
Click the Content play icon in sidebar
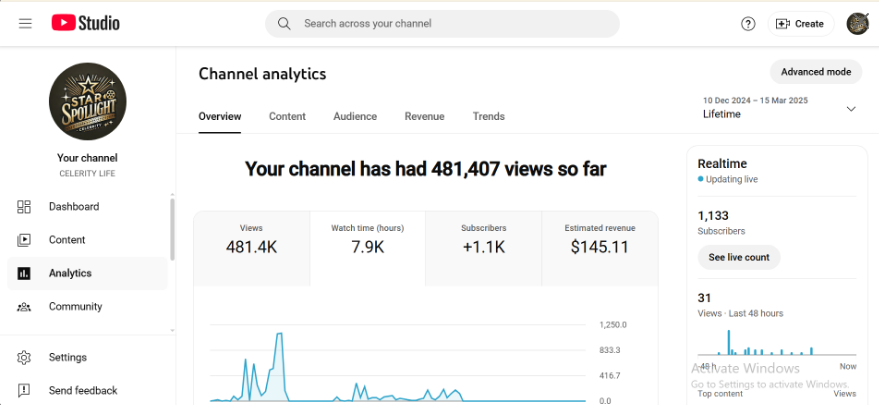[x=24, y=240]
